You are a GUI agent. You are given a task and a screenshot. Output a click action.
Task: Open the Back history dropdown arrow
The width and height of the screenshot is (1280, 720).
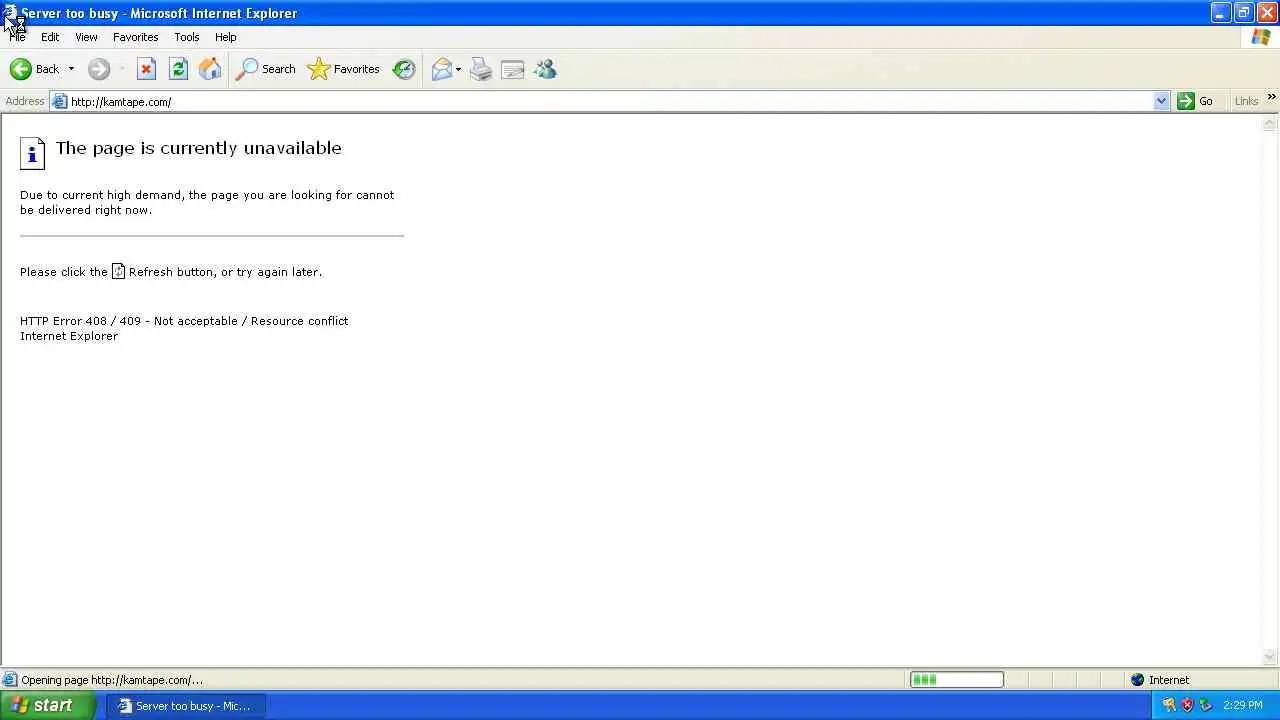tap(71, 69)
